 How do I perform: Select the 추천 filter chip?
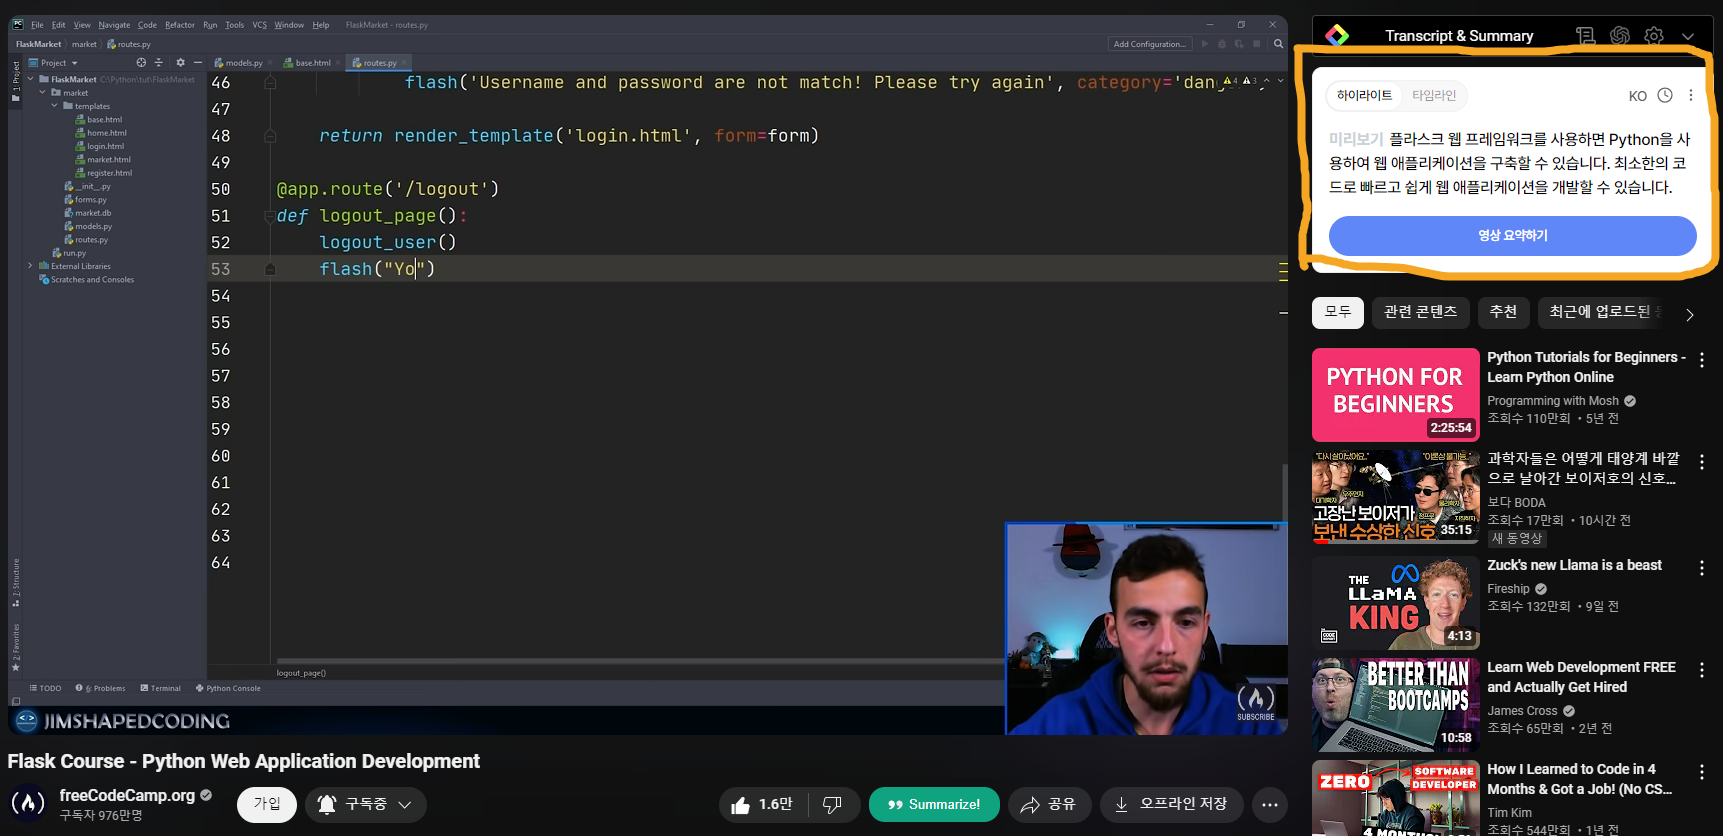point(1503,312)
